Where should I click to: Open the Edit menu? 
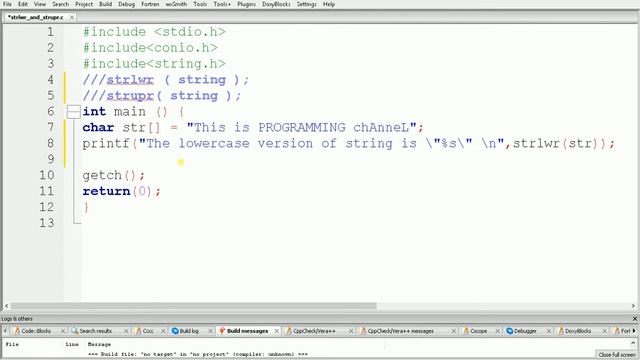click(23, 4)
